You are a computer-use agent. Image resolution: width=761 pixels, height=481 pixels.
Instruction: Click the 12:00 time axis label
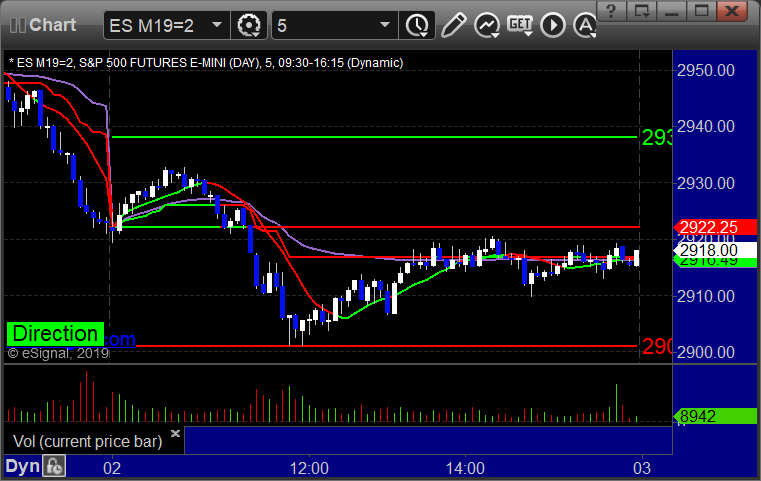point(309,468)
